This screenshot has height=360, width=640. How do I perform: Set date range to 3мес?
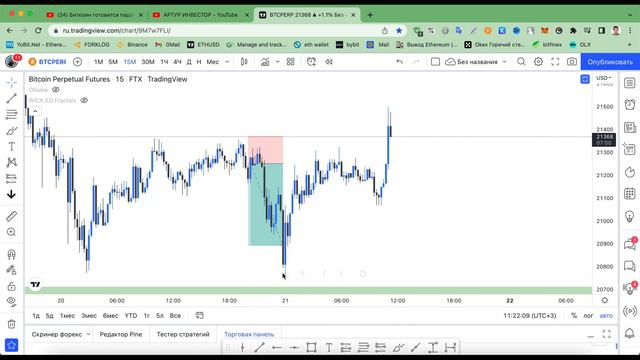click(x=89, y=316)
